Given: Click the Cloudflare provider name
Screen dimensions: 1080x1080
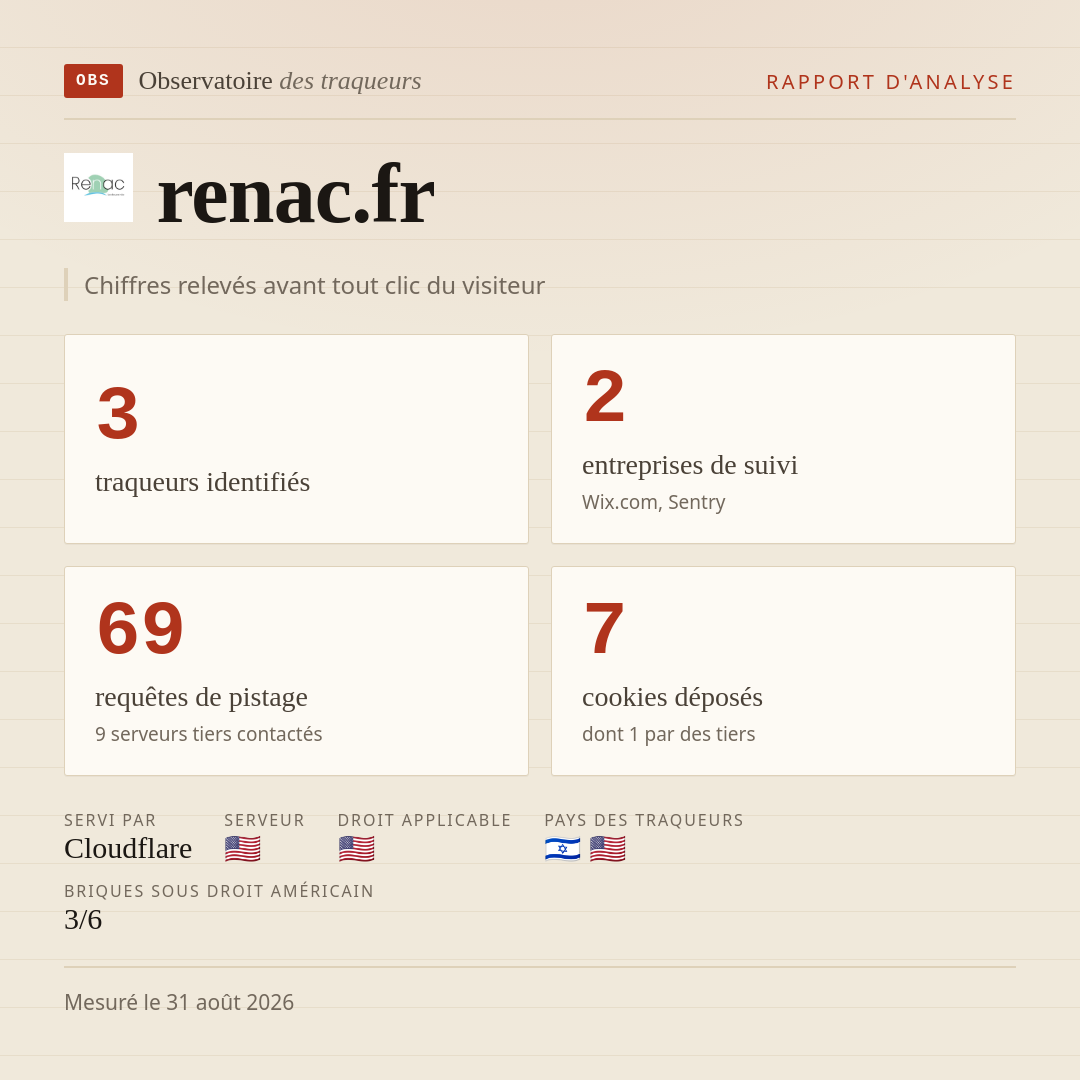Looking at the screenshot, I should pos(128,849).
